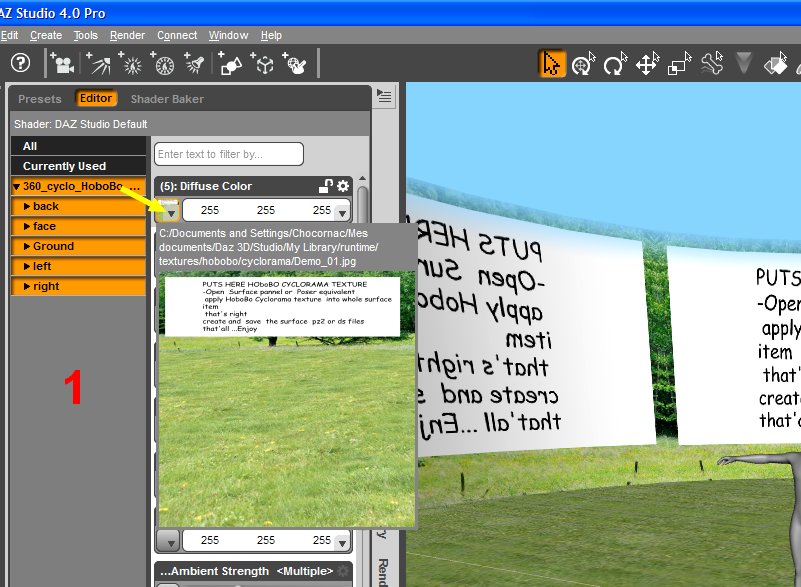Select the Node Selection arrow tool
This screenshot has width=801, height=587.
point(552,64)
